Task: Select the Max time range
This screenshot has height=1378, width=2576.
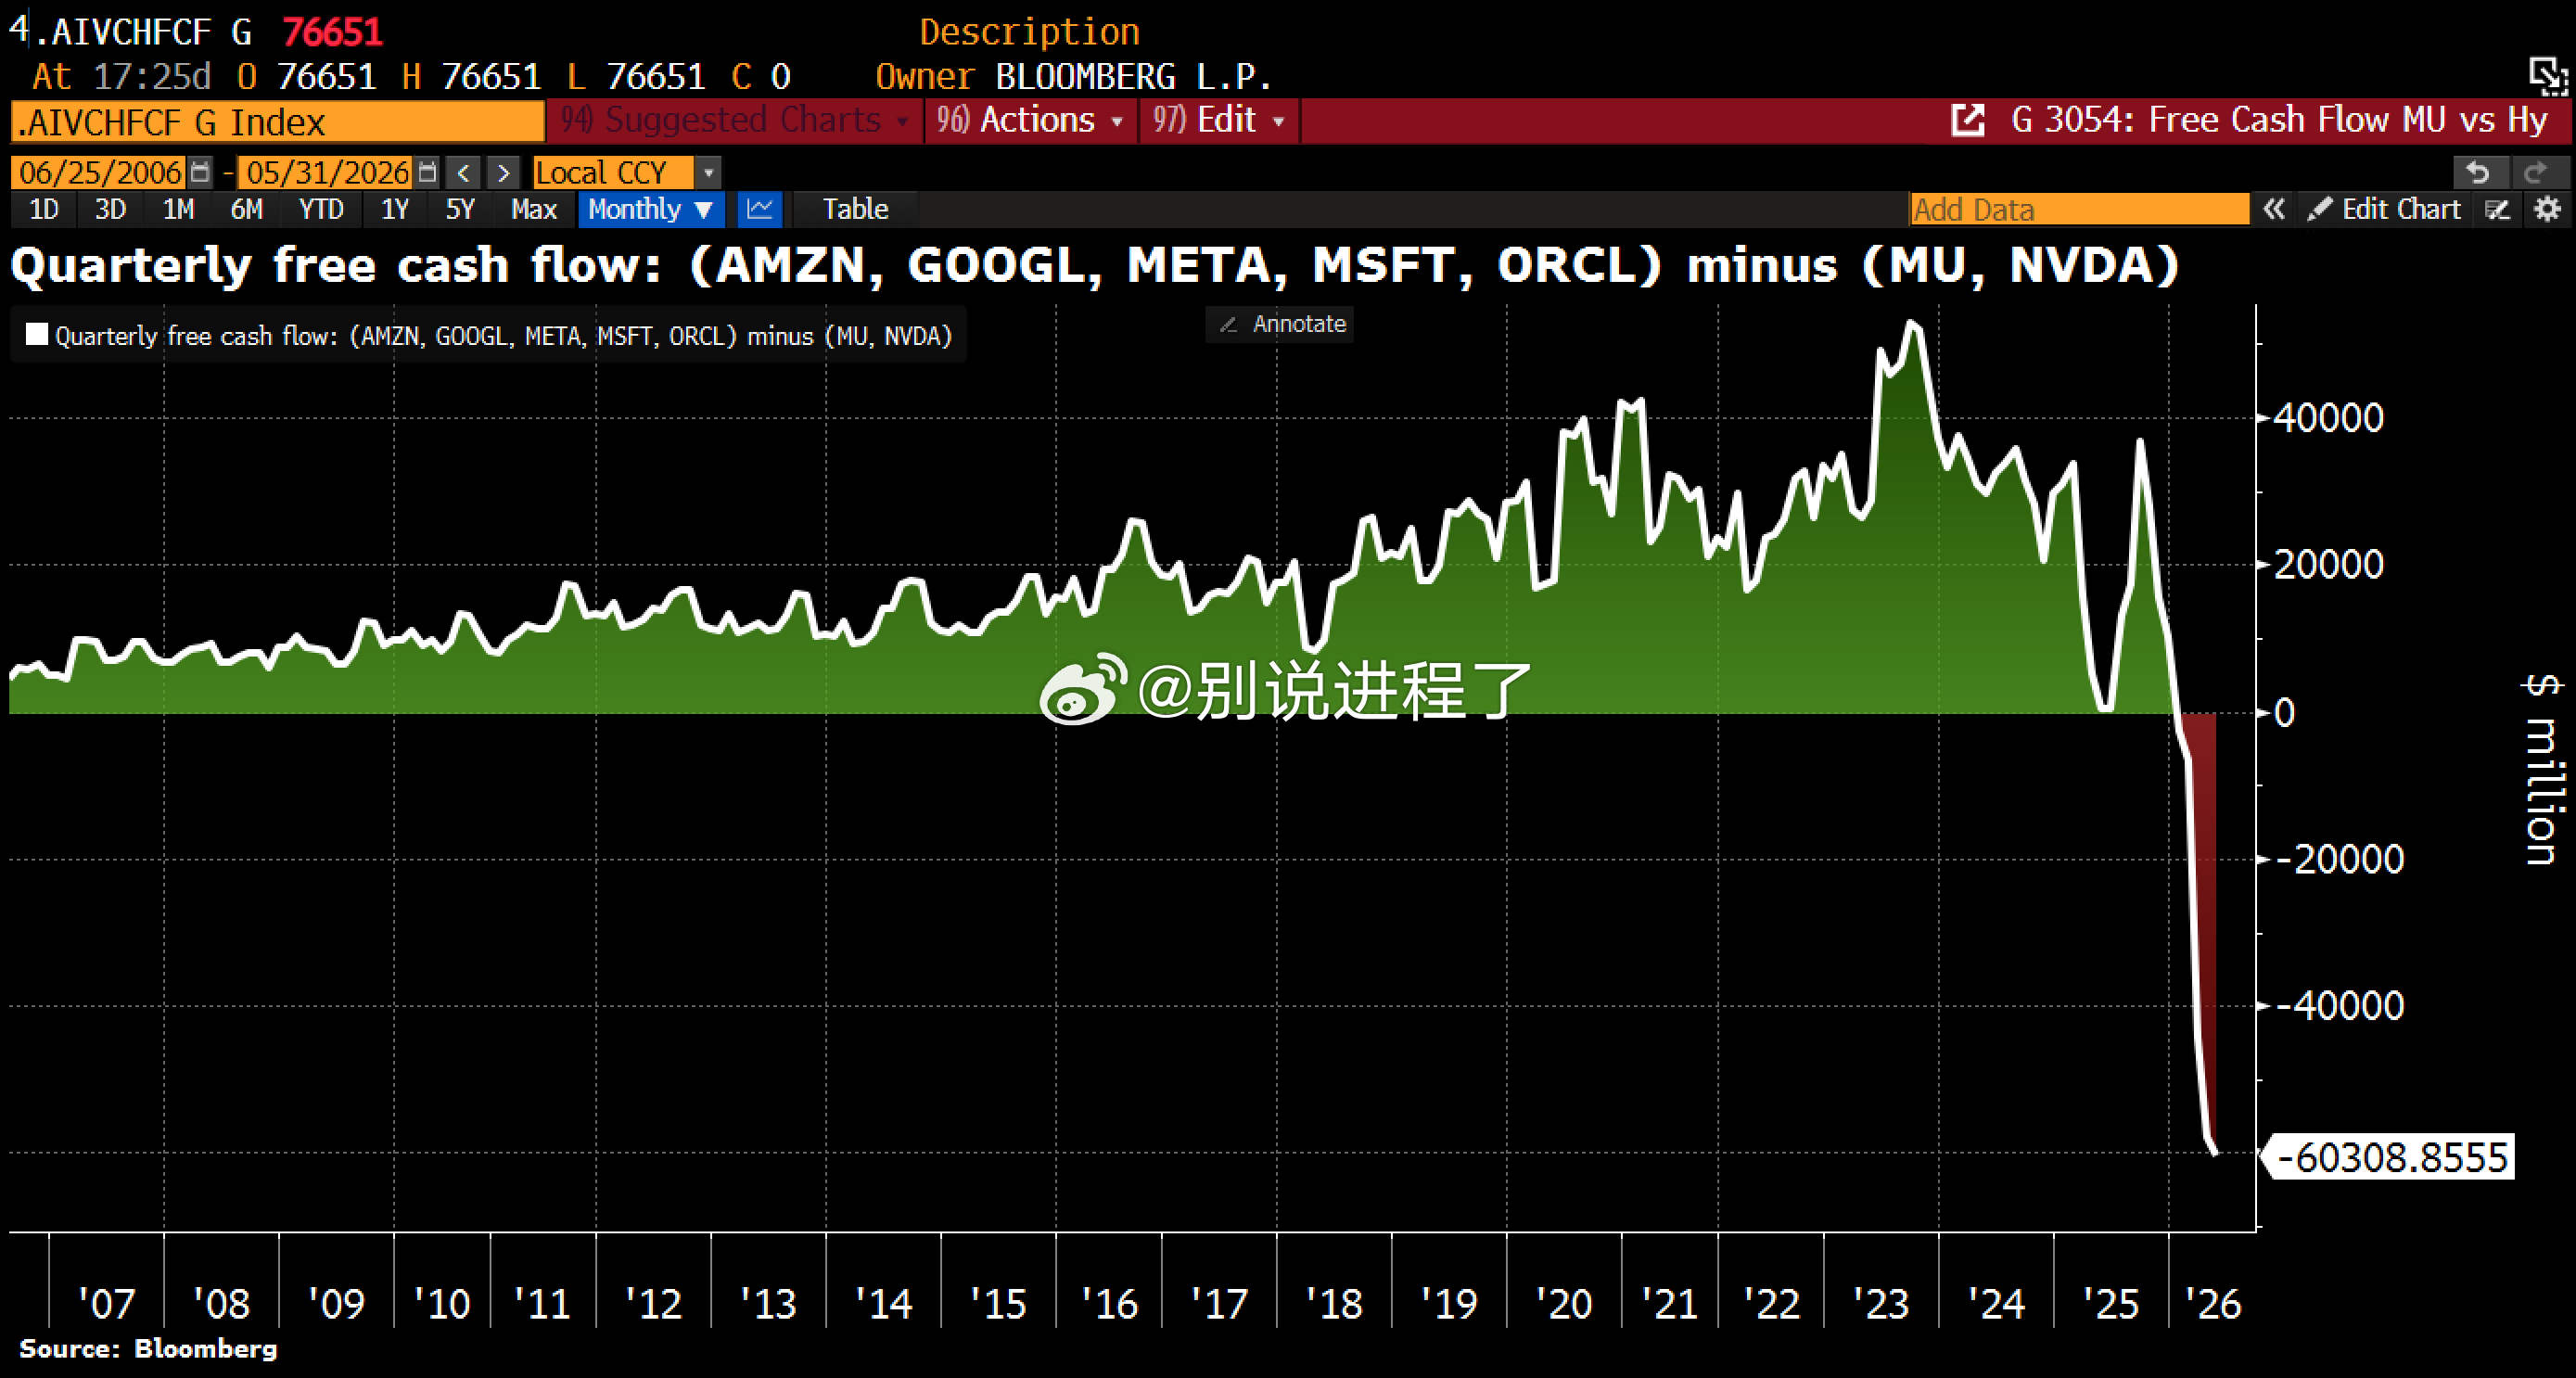Action: pos(534,209)
